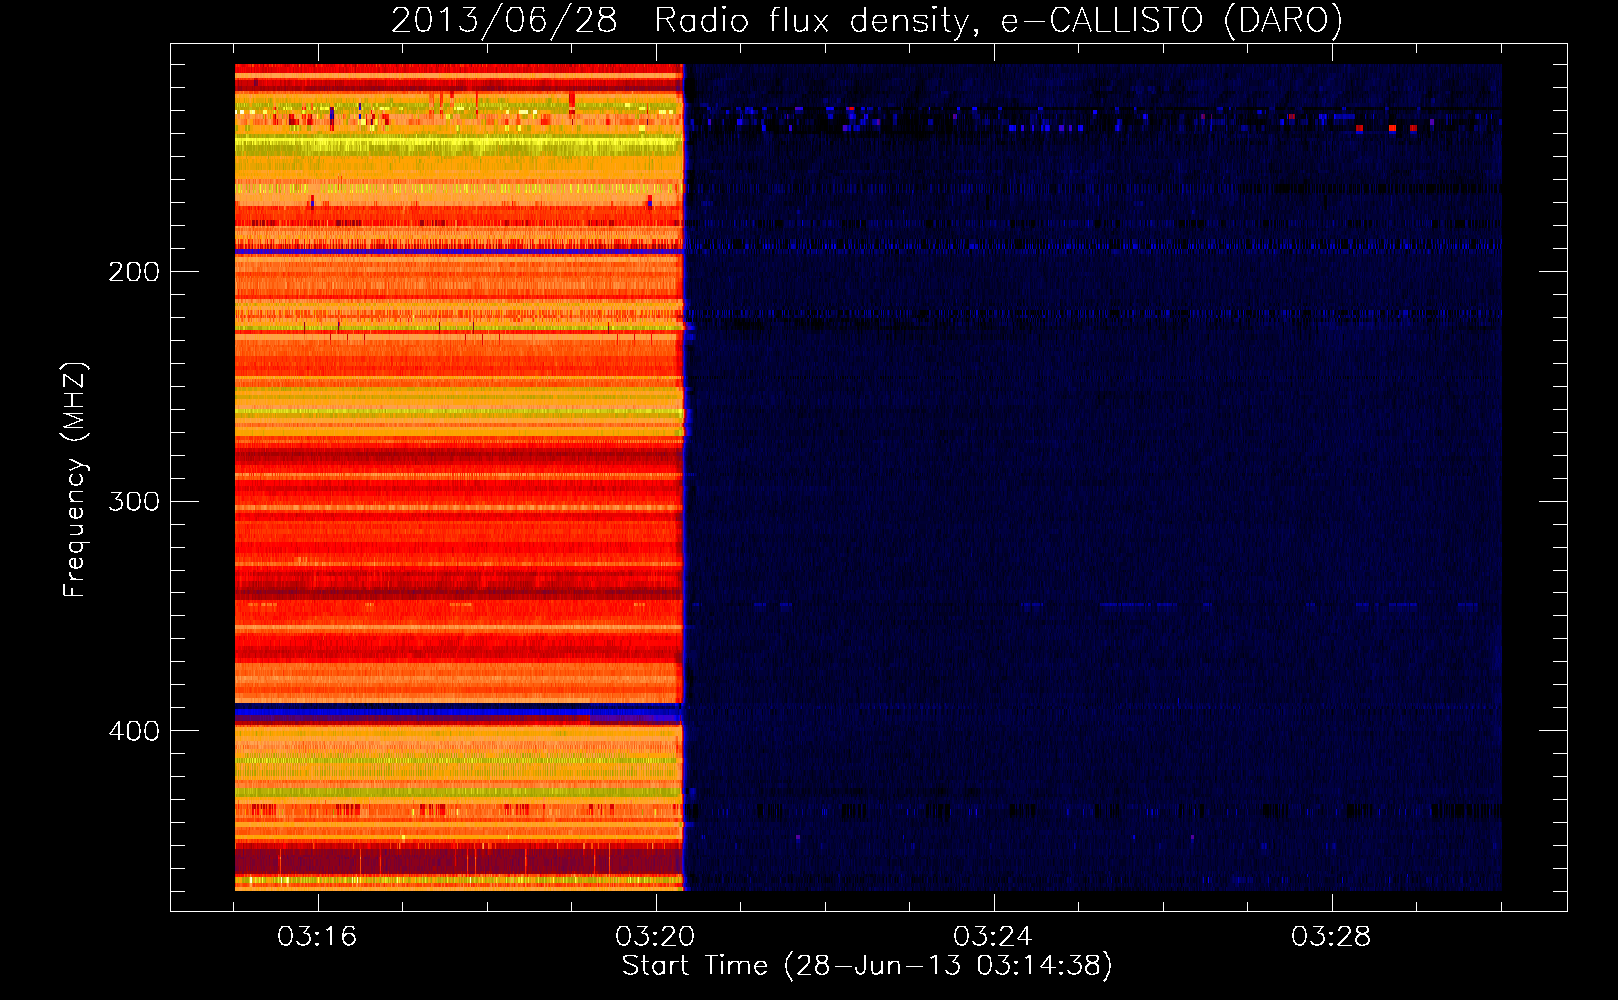This screenshot has width=1618, height=1000.
Task: Click the '200' frequency tick label
Action: [x=134, y=272]
